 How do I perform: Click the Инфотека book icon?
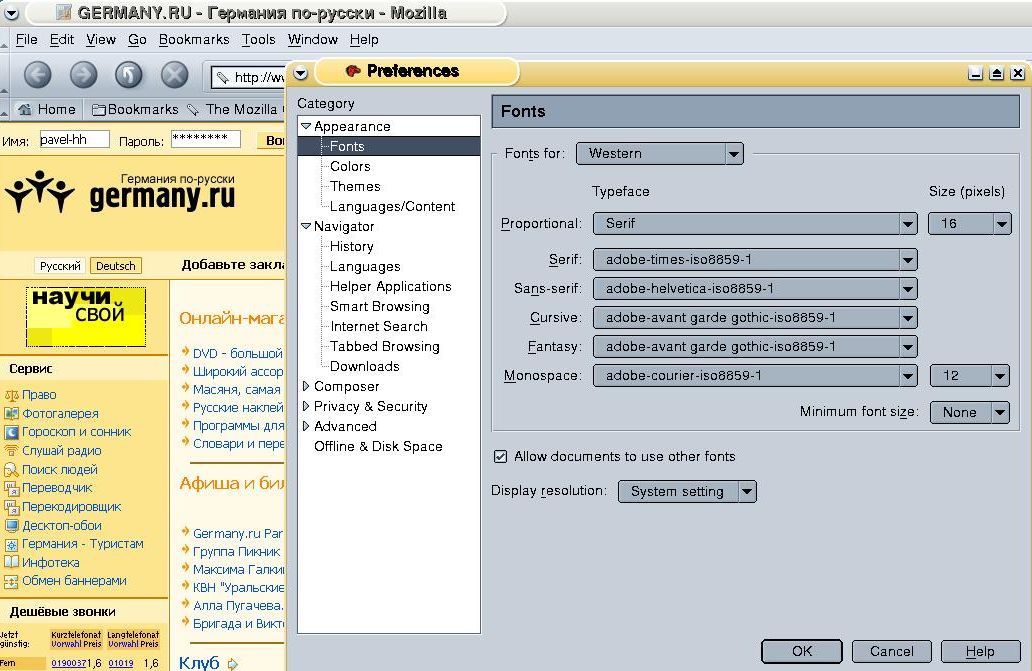tap(11, 562)
